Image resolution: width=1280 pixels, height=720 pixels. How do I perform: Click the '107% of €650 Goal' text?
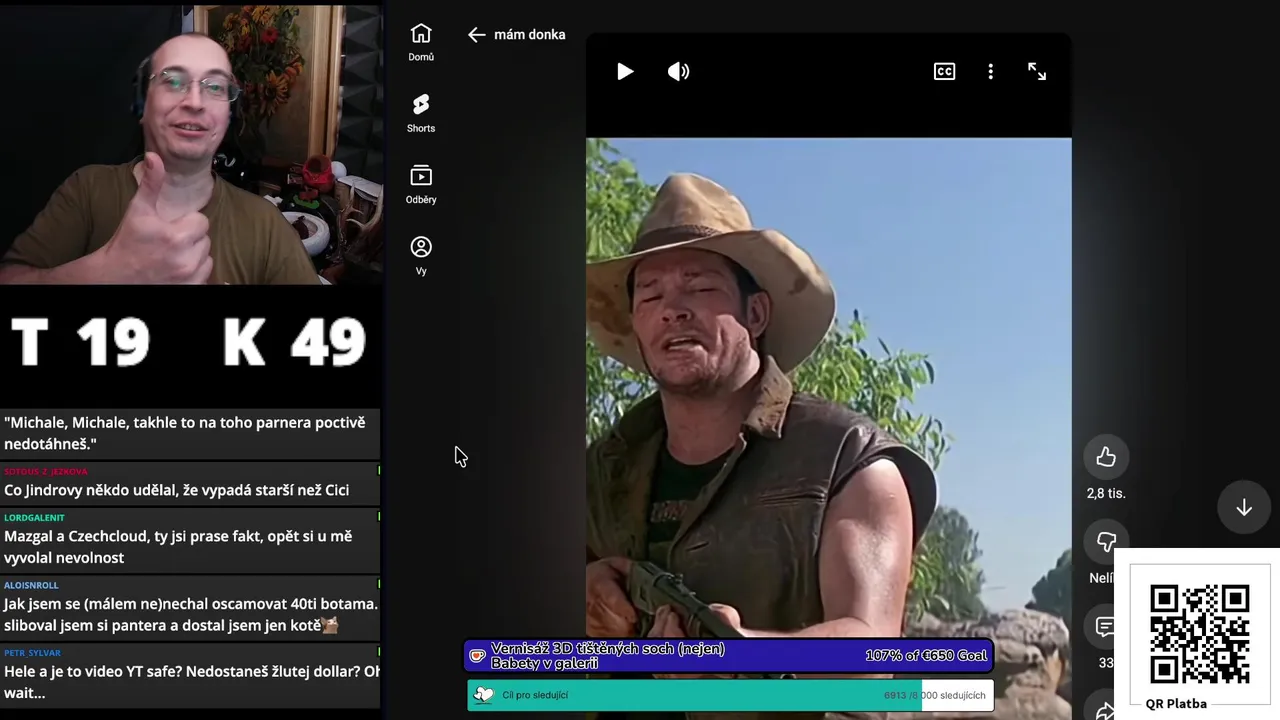pyautogui.click(x=926, y=656)
